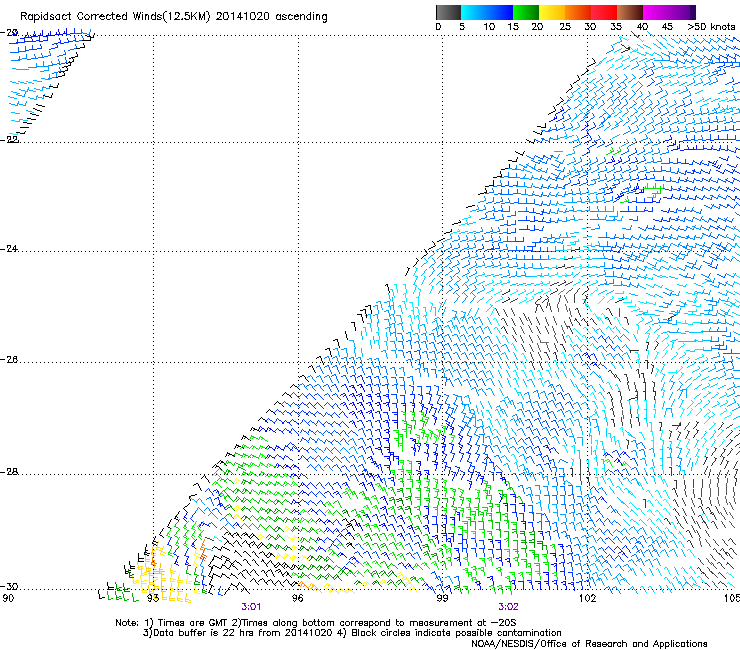Click the 90 longitude axis label
Screen dimensions: 740x650
coord(8,598)
